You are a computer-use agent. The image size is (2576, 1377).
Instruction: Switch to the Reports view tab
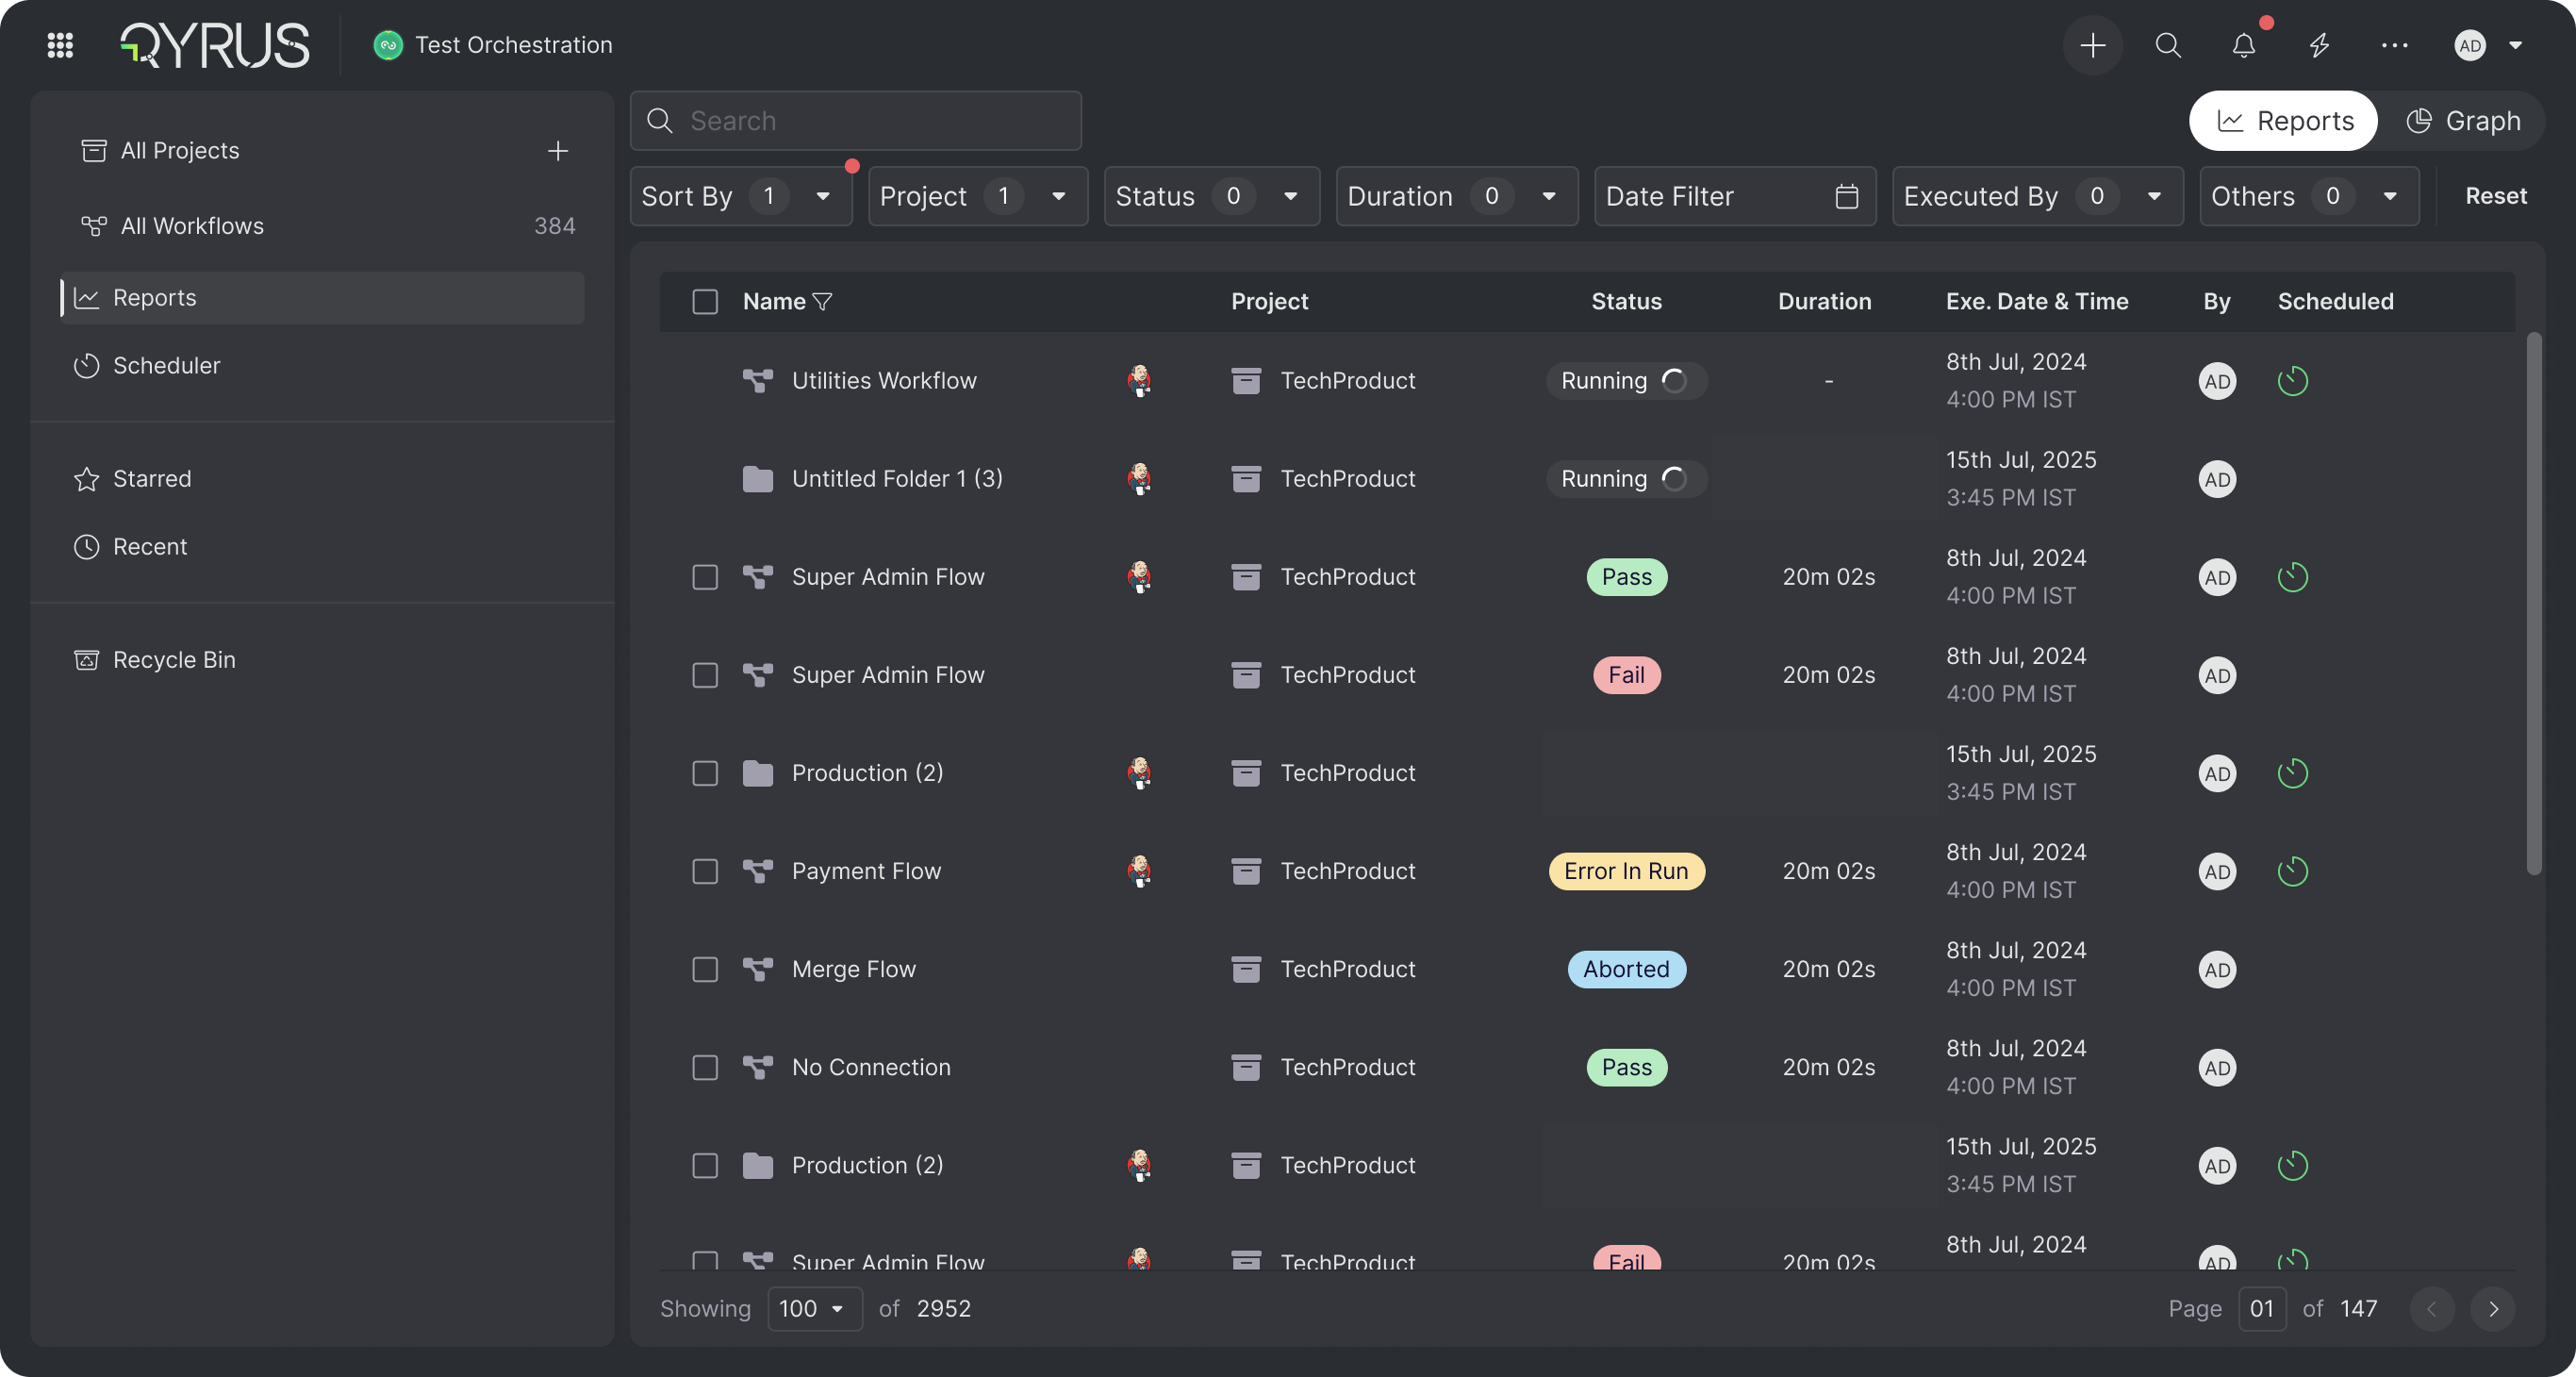coord(2283,121)
